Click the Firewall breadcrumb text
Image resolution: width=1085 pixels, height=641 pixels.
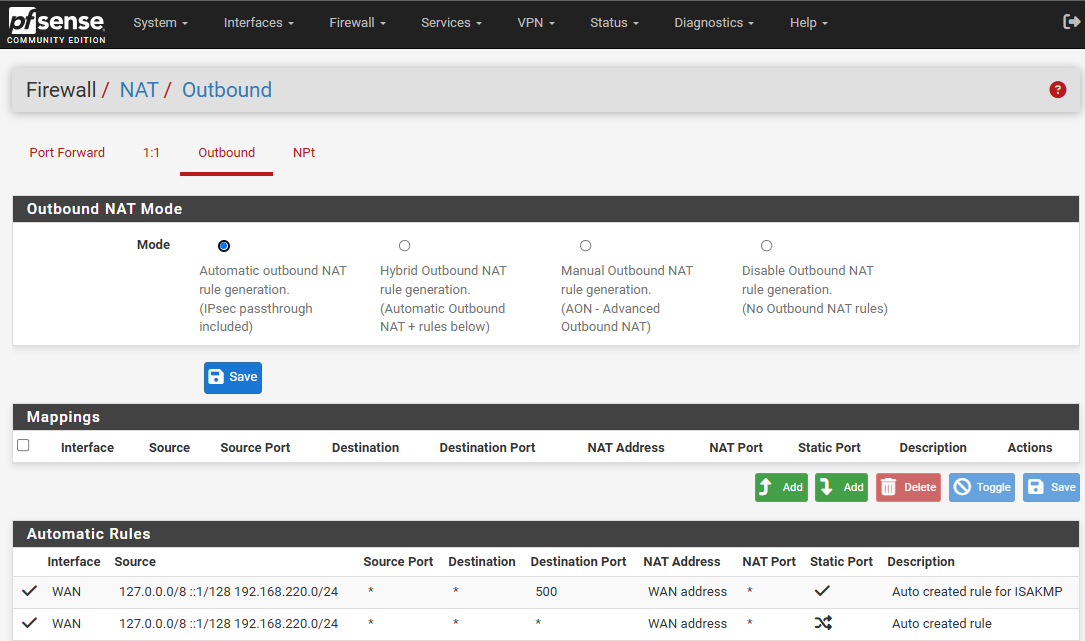click(61, 90)
